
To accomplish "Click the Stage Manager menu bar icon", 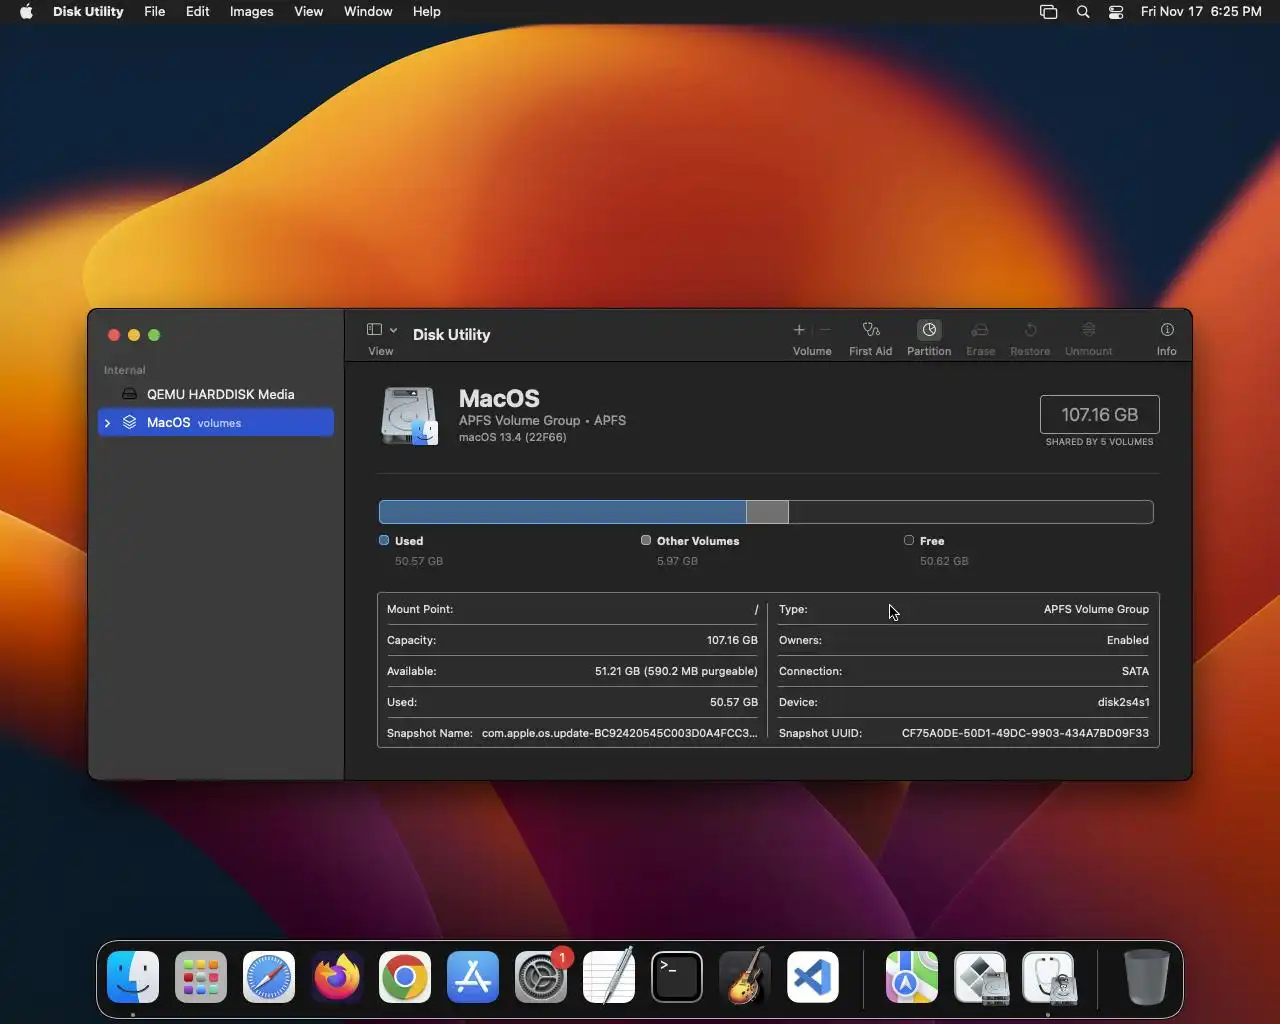I will click(x=1048, y=12).
